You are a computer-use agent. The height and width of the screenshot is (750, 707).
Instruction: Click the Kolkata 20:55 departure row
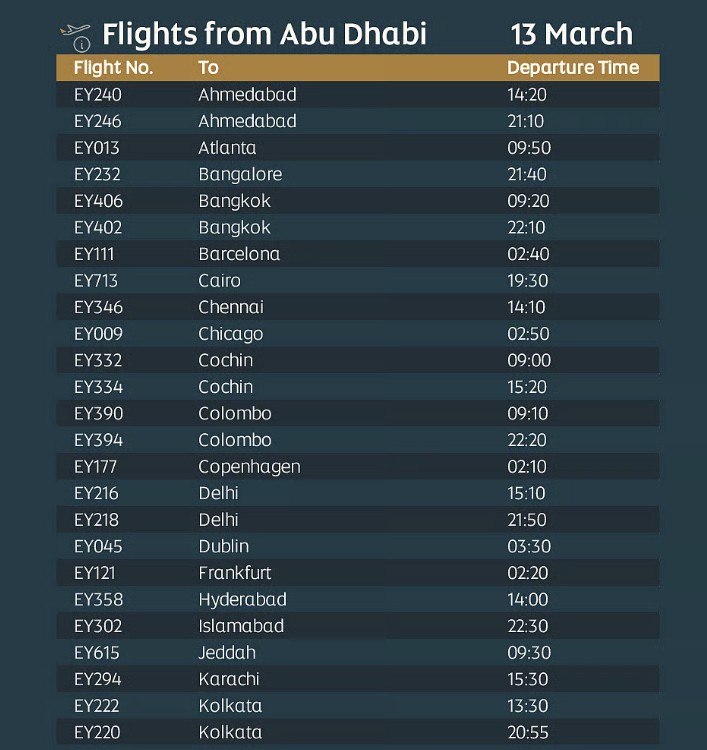358,732
